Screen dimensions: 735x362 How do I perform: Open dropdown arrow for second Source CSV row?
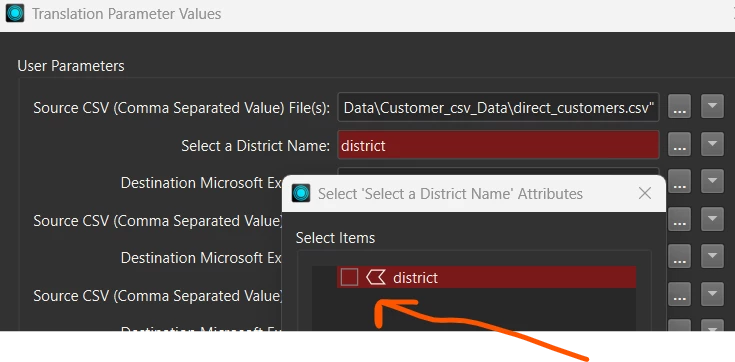pyautogui.click(x=712, y=219)
